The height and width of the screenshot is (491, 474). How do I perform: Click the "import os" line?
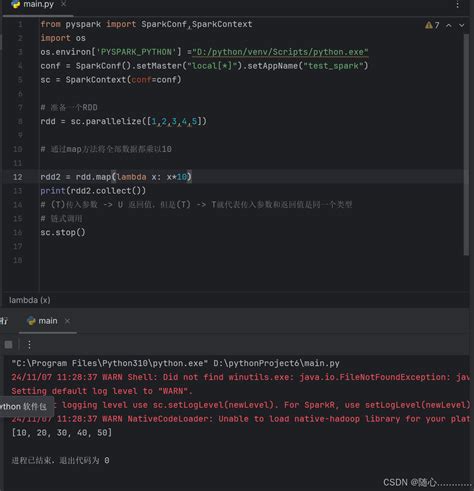pos(63,38)
